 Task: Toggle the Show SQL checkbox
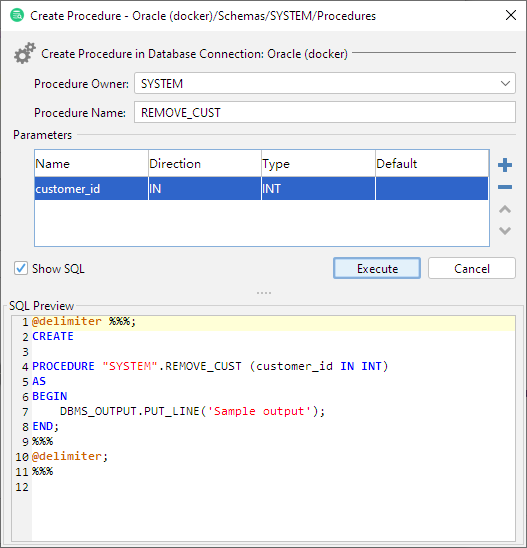[21, 268]
